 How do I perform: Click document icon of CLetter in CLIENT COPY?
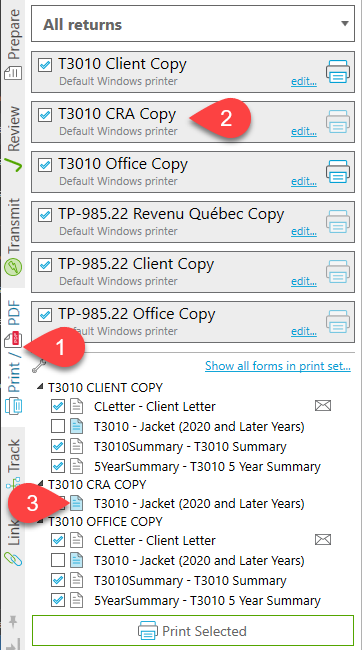[x=76, y=406]
